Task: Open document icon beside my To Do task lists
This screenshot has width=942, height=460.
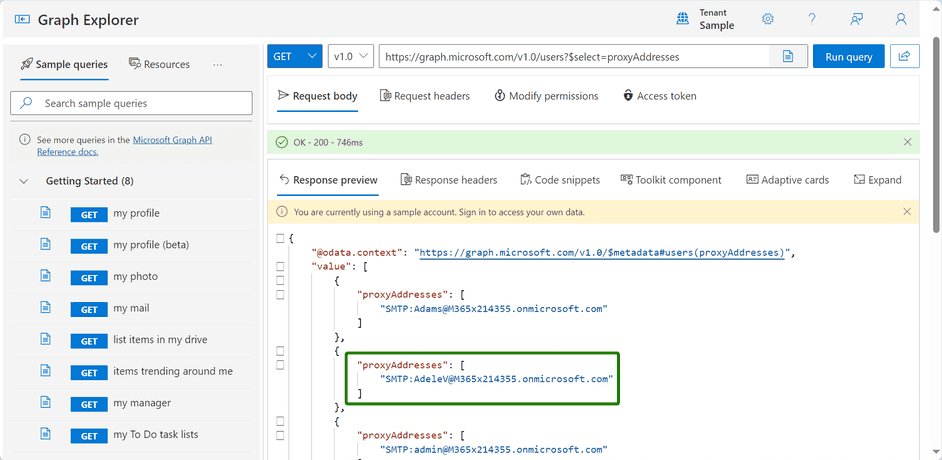Action: 46,434
